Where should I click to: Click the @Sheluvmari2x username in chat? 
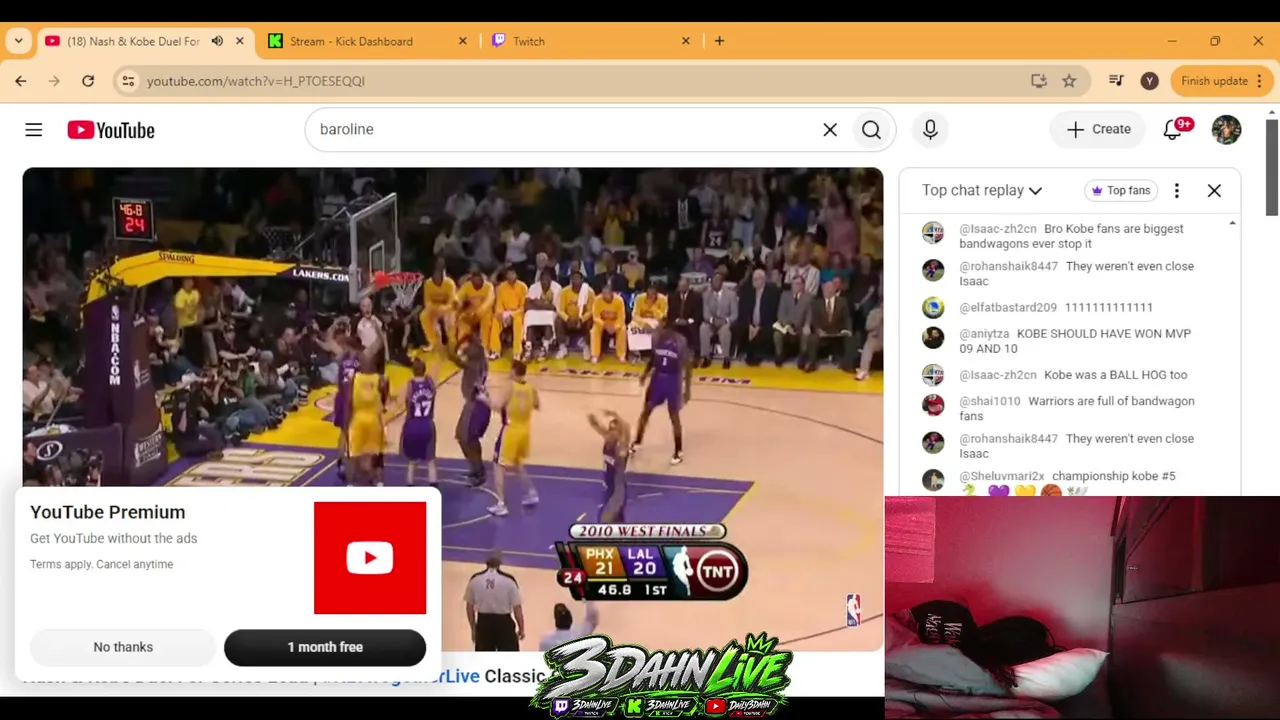(1002, 476)
